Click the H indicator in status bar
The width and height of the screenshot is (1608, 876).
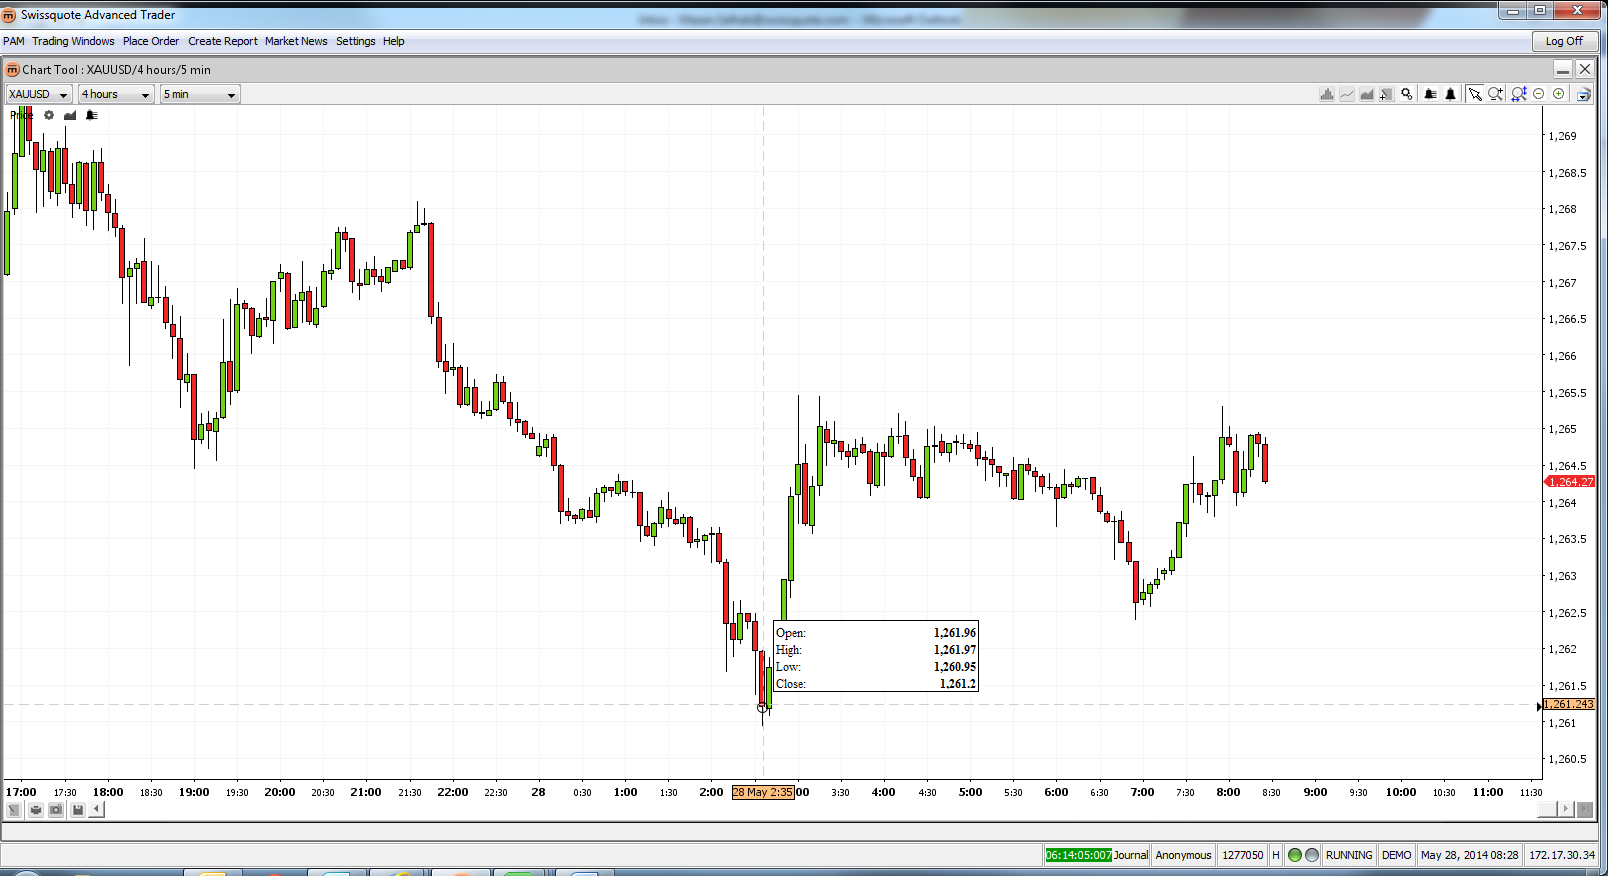pos(1276,855)
